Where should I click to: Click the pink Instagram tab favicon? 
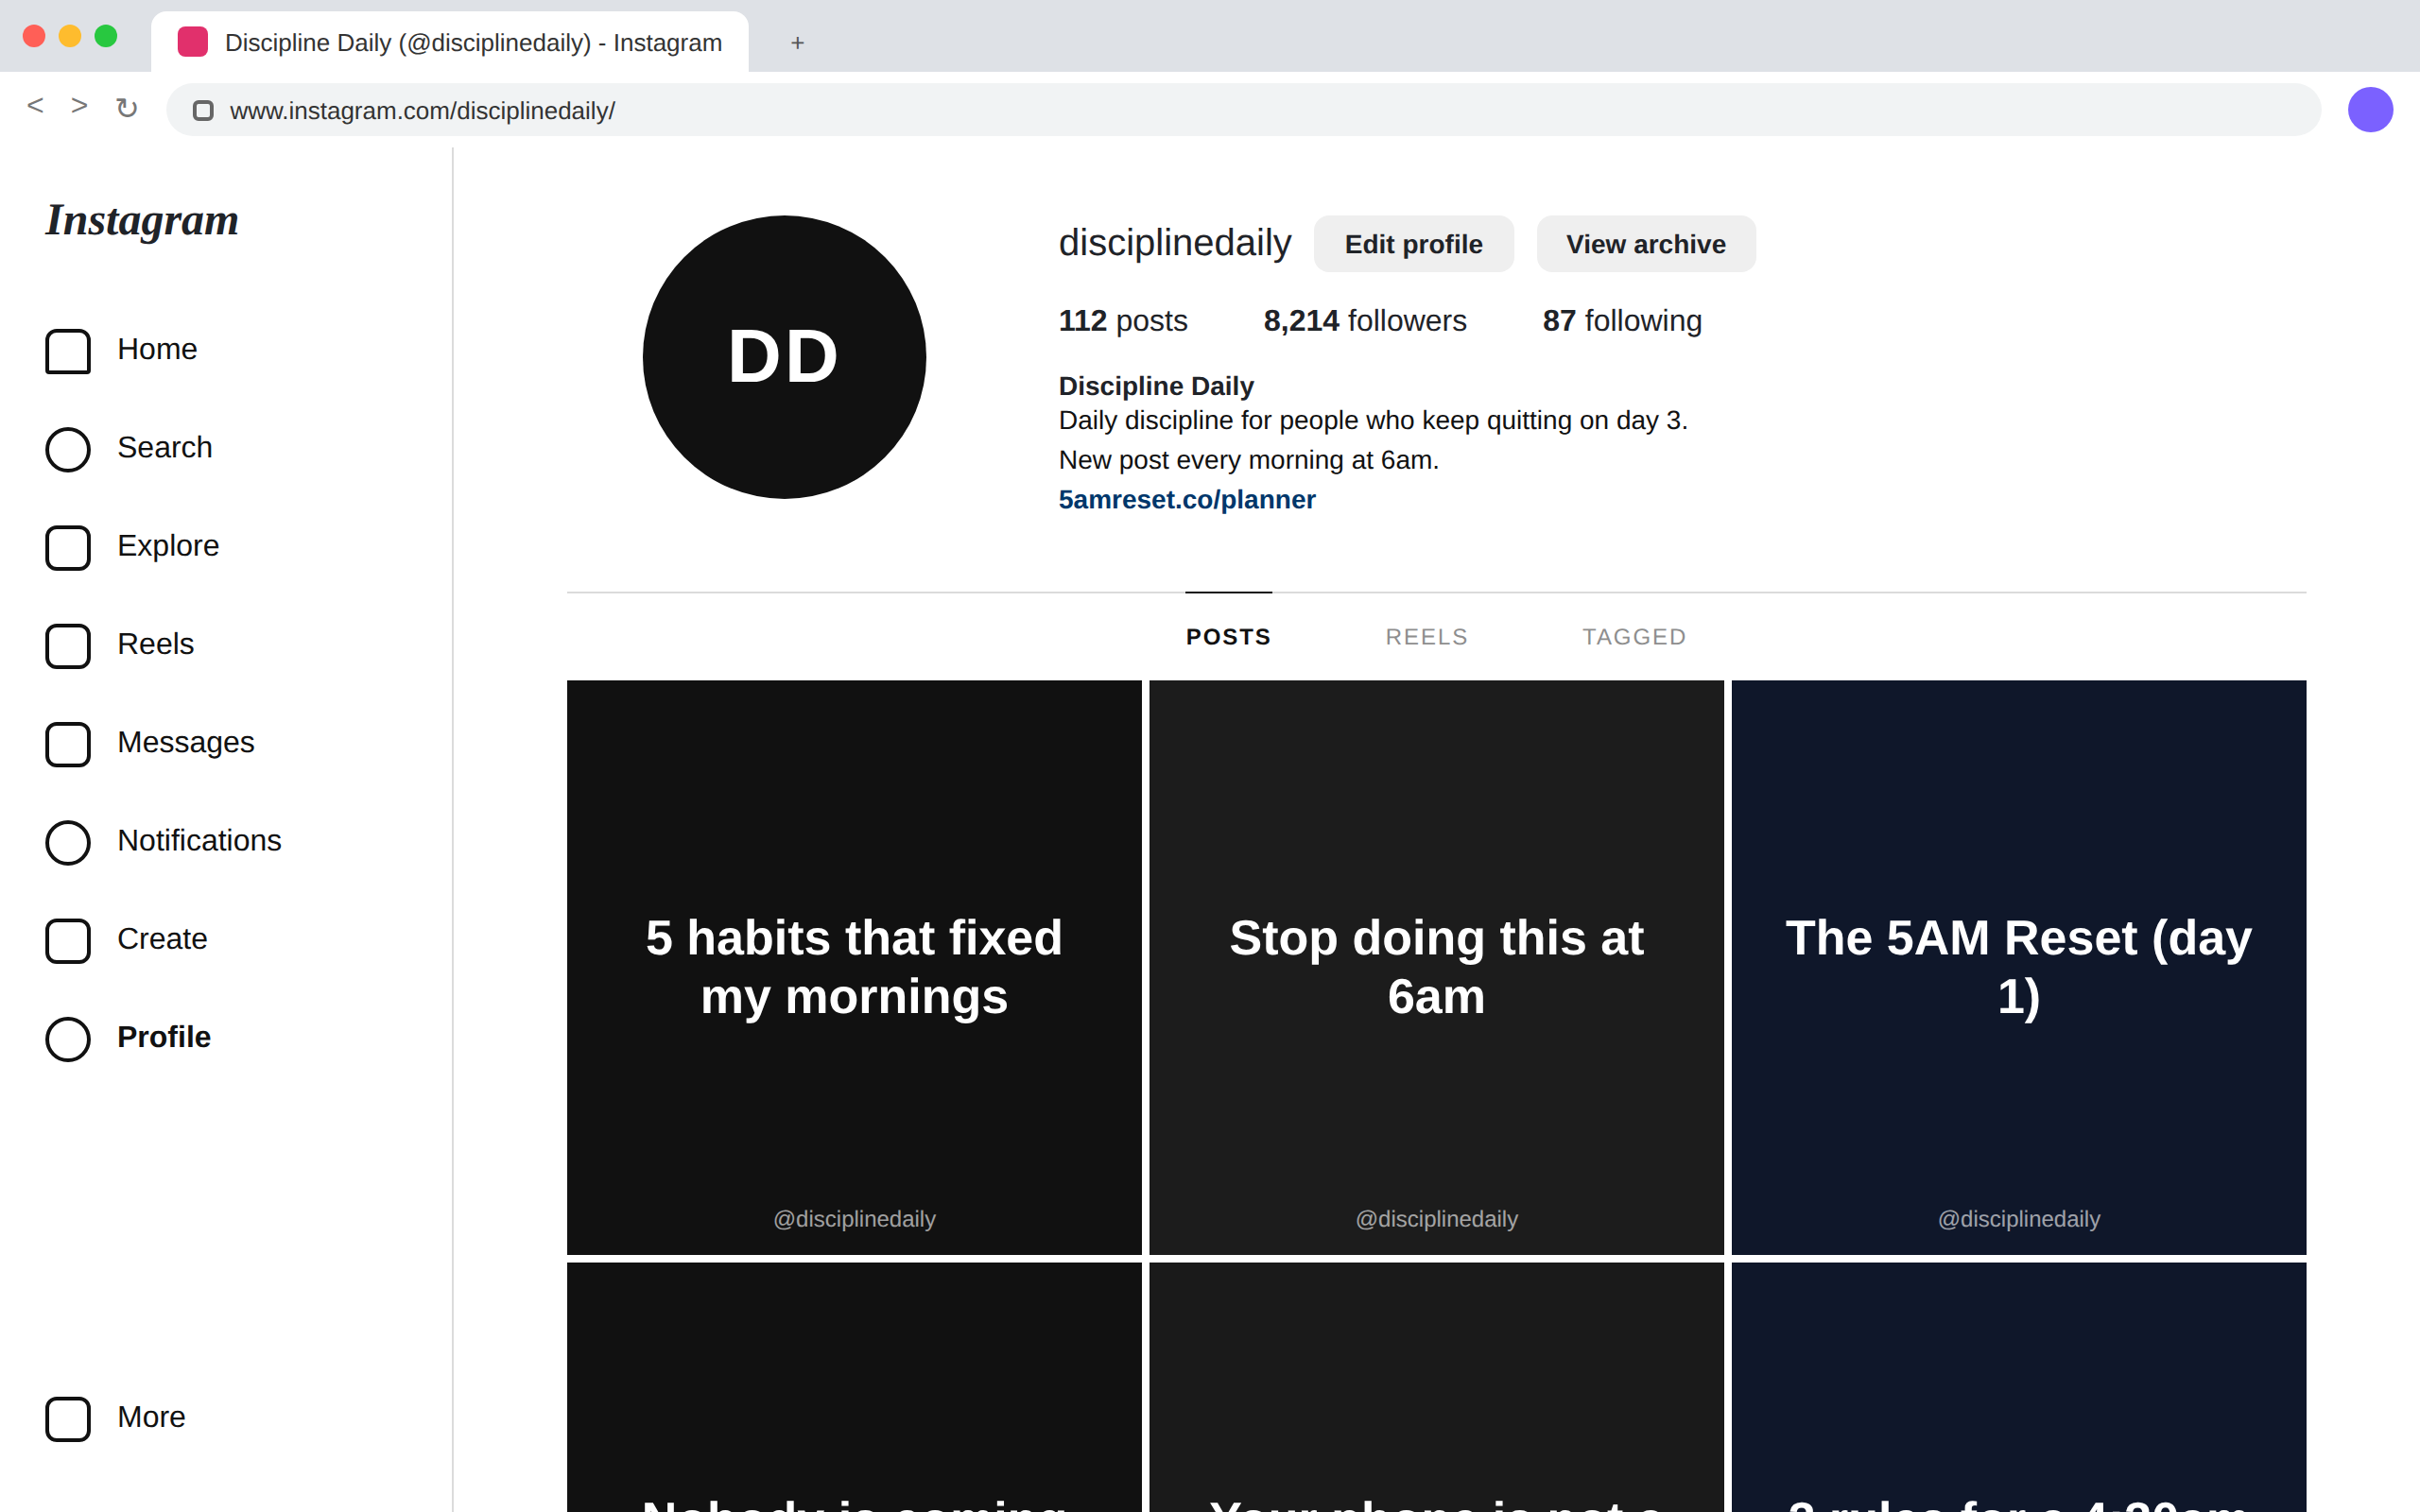192,42
